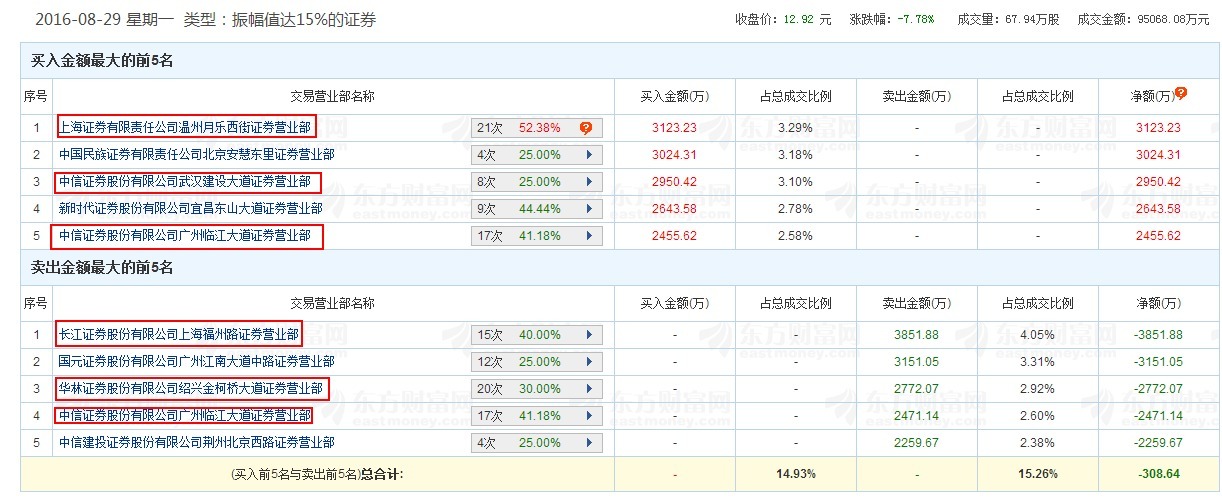Open 华林证券绍兴金柯桥大道证券营业部 link
1222x498 pixels.
(190, 389)
